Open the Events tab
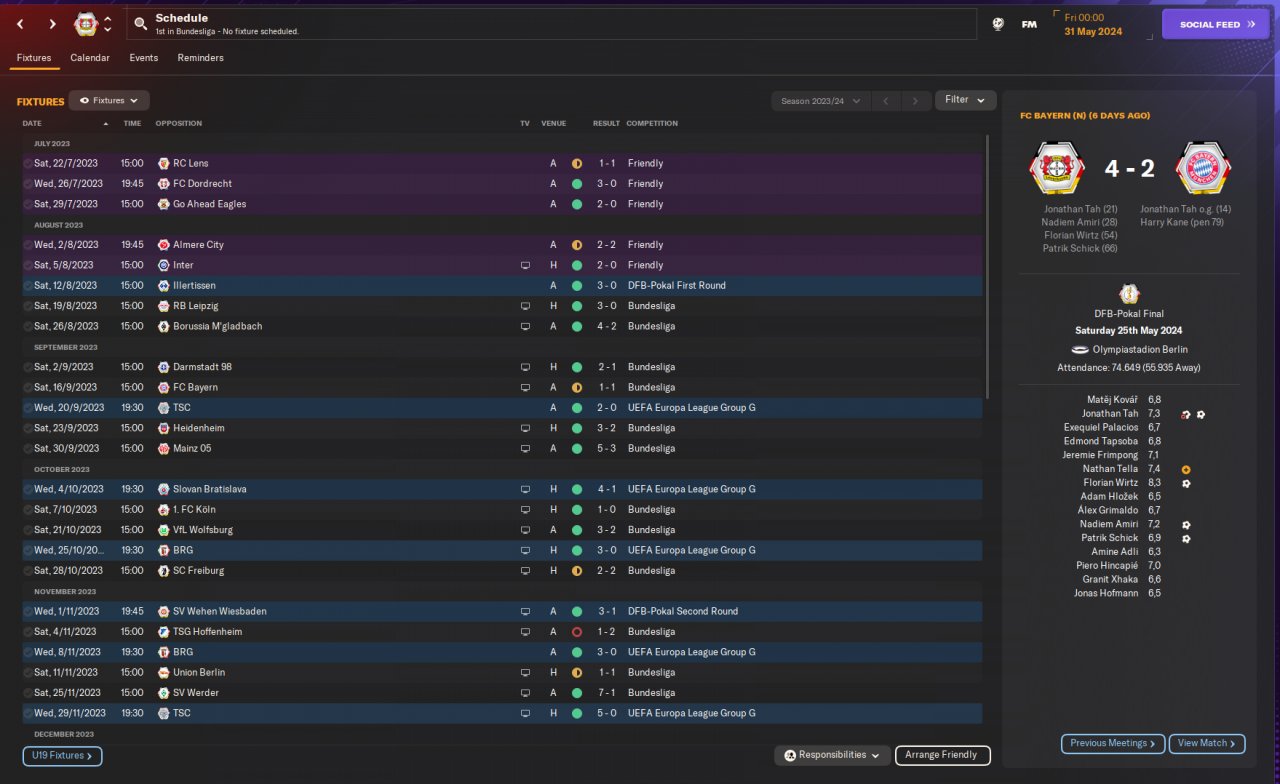This screenshot has width=1280, height=784. [144, 58]
